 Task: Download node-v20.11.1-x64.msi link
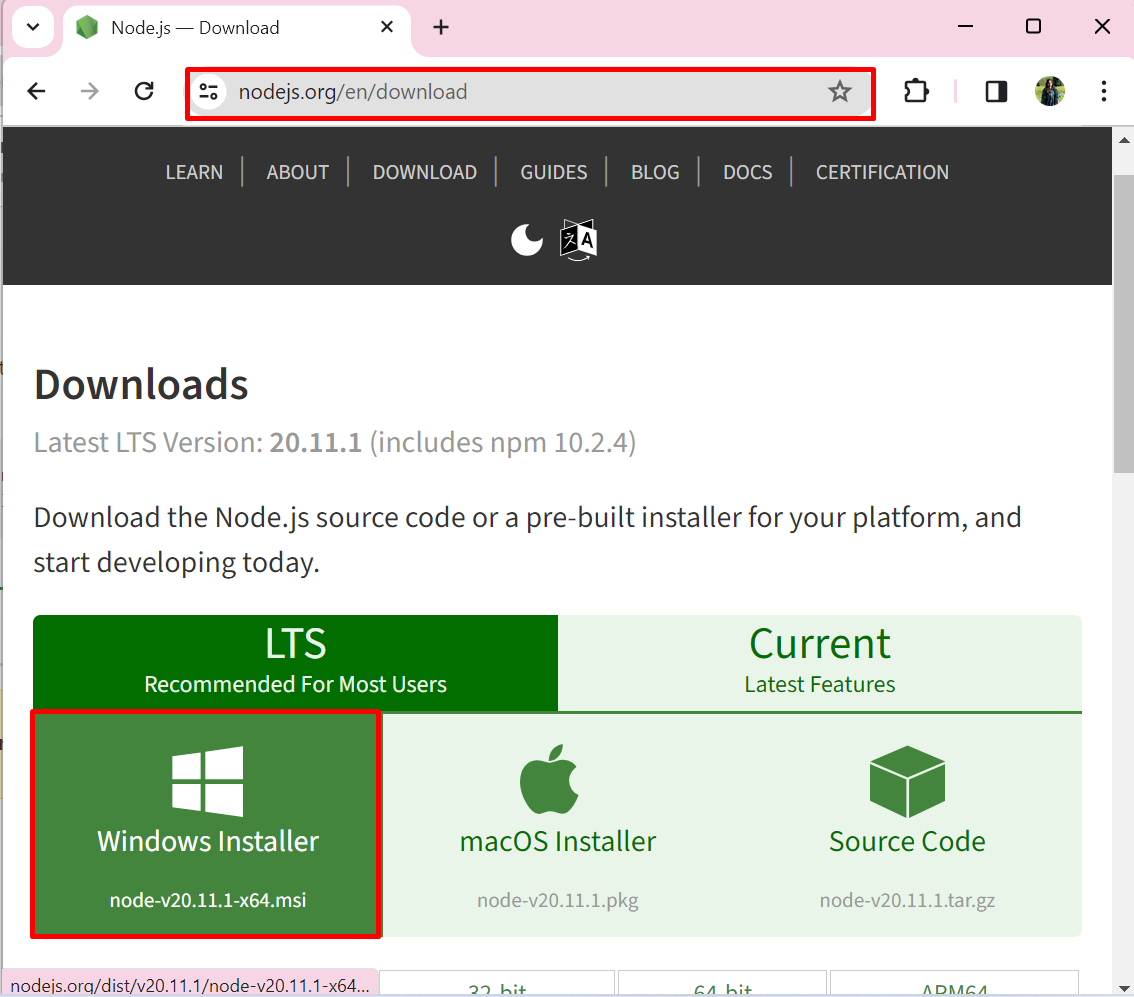[x=208, y=900]
